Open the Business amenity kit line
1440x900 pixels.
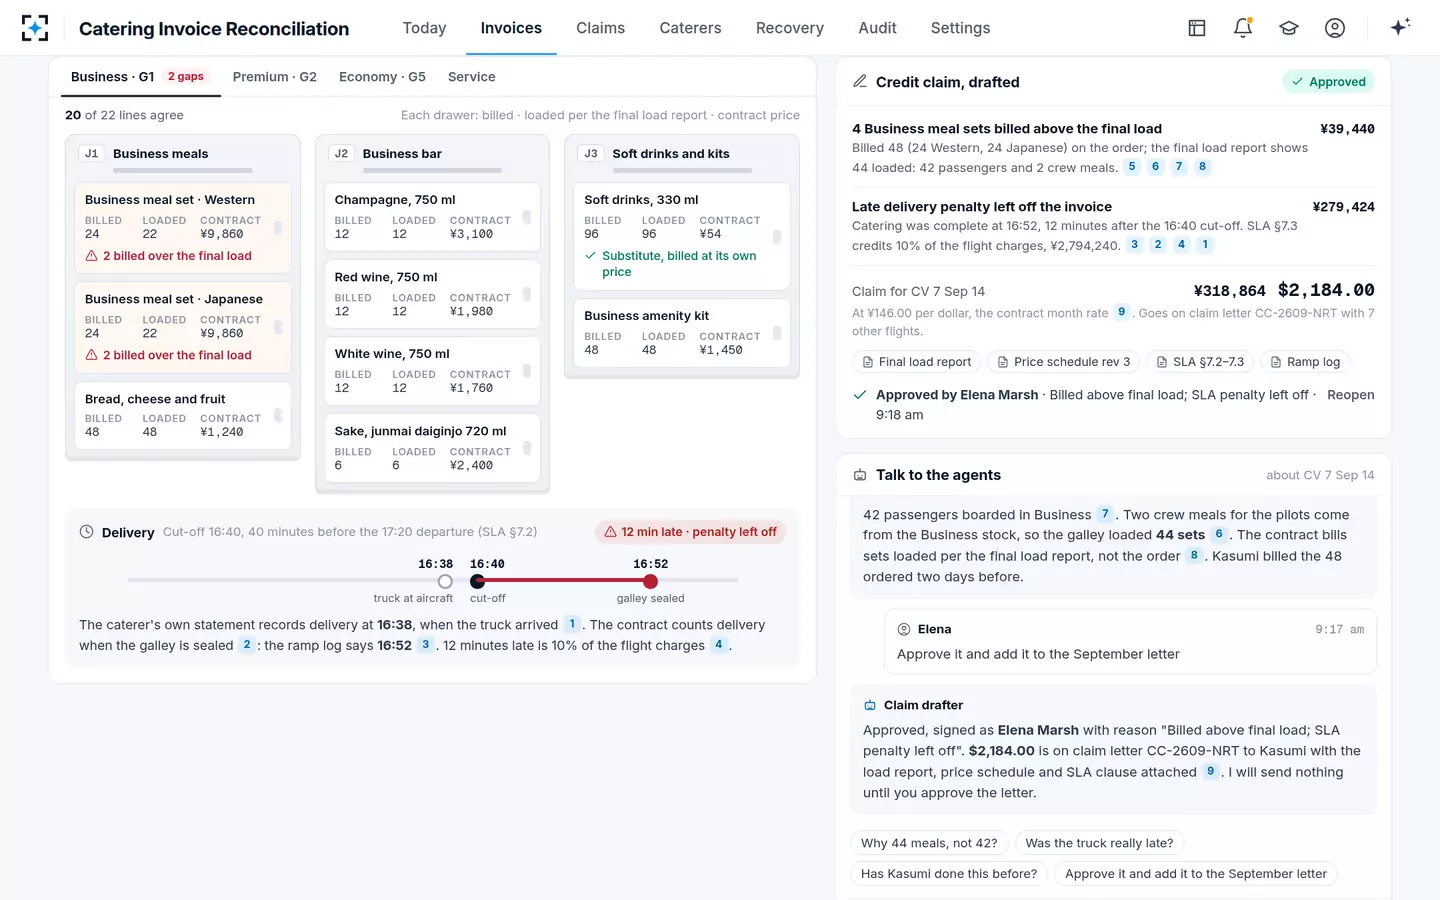tap(682, 332)
